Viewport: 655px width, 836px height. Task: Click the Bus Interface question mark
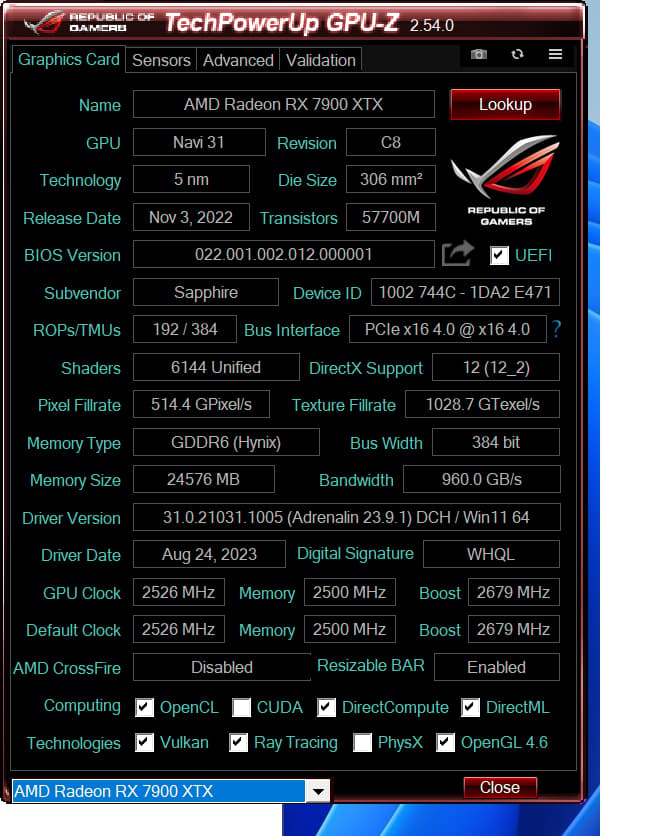point(556,329)
